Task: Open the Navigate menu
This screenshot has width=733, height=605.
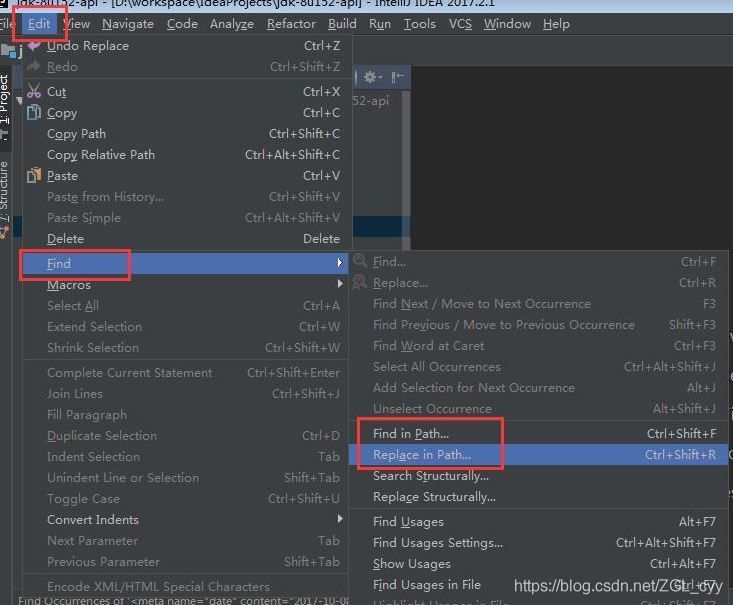Action: click(x=128, y=24)
